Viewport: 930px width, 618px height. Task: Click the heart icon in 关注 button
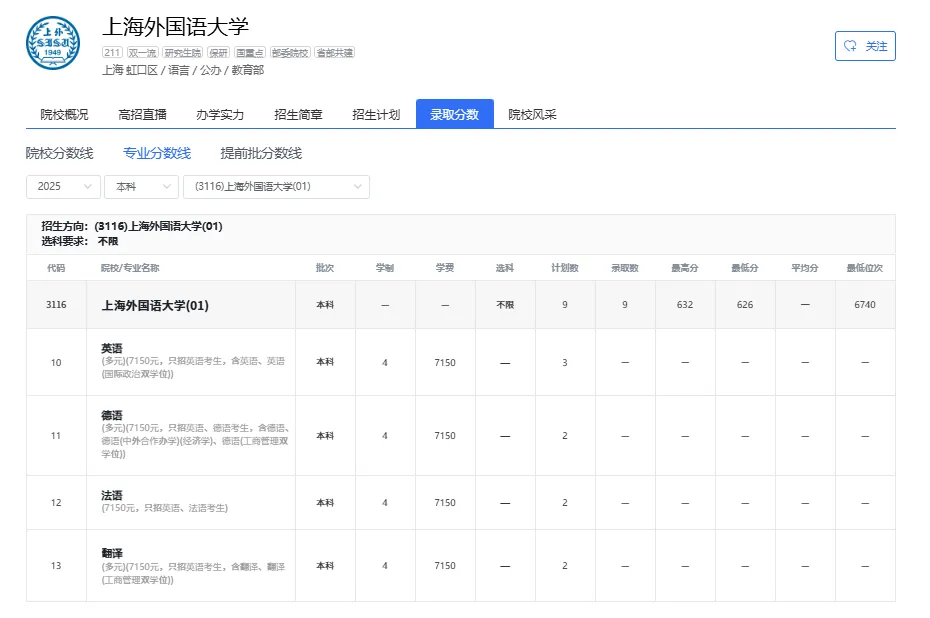(851, 46)
